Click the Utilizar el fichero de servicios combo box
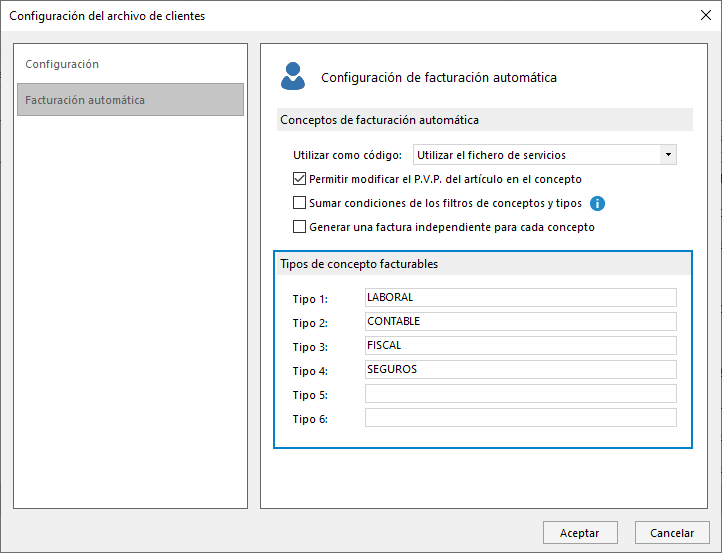Screen dimensions: 722x553 pyautogui.click(x=545, y=155)
